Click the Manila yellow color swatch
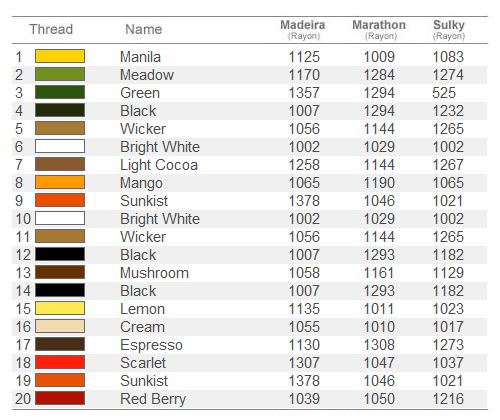500x420 pixels. point(60,56)
